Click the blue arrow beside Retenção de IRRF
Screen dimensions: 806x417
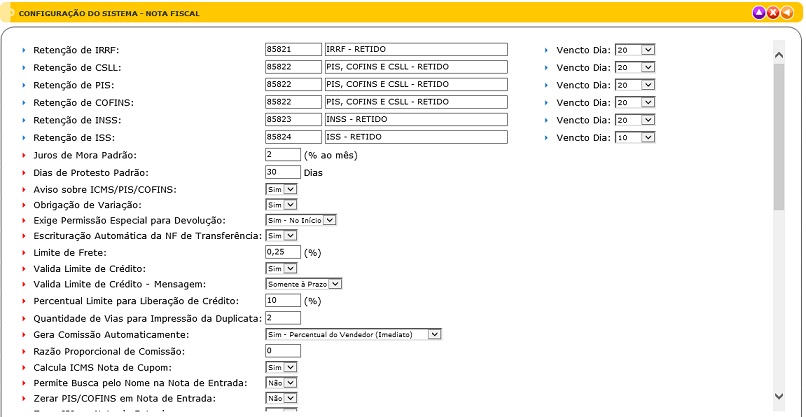(x=24, y=49)
